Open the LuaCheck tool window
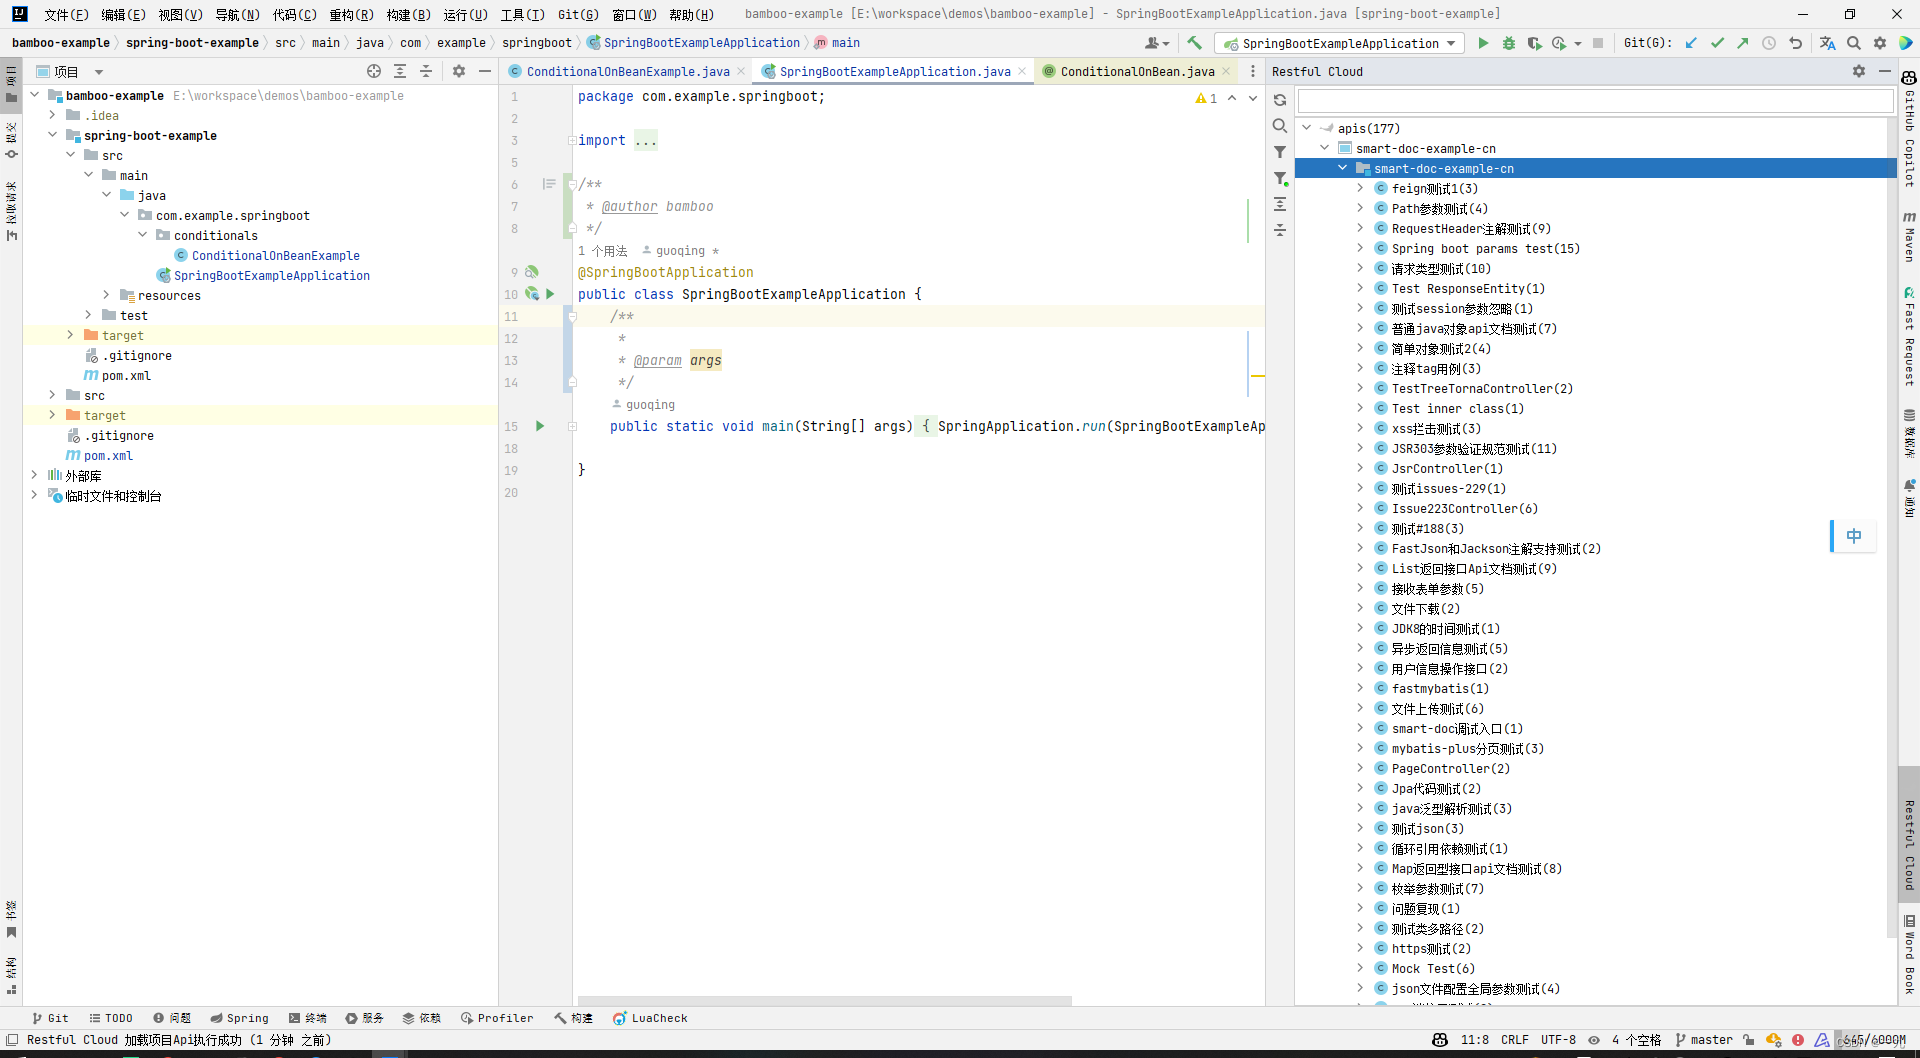The height and width of the screenshot is (1058, 1920). pyautogui.click(x=650, y=1018)
